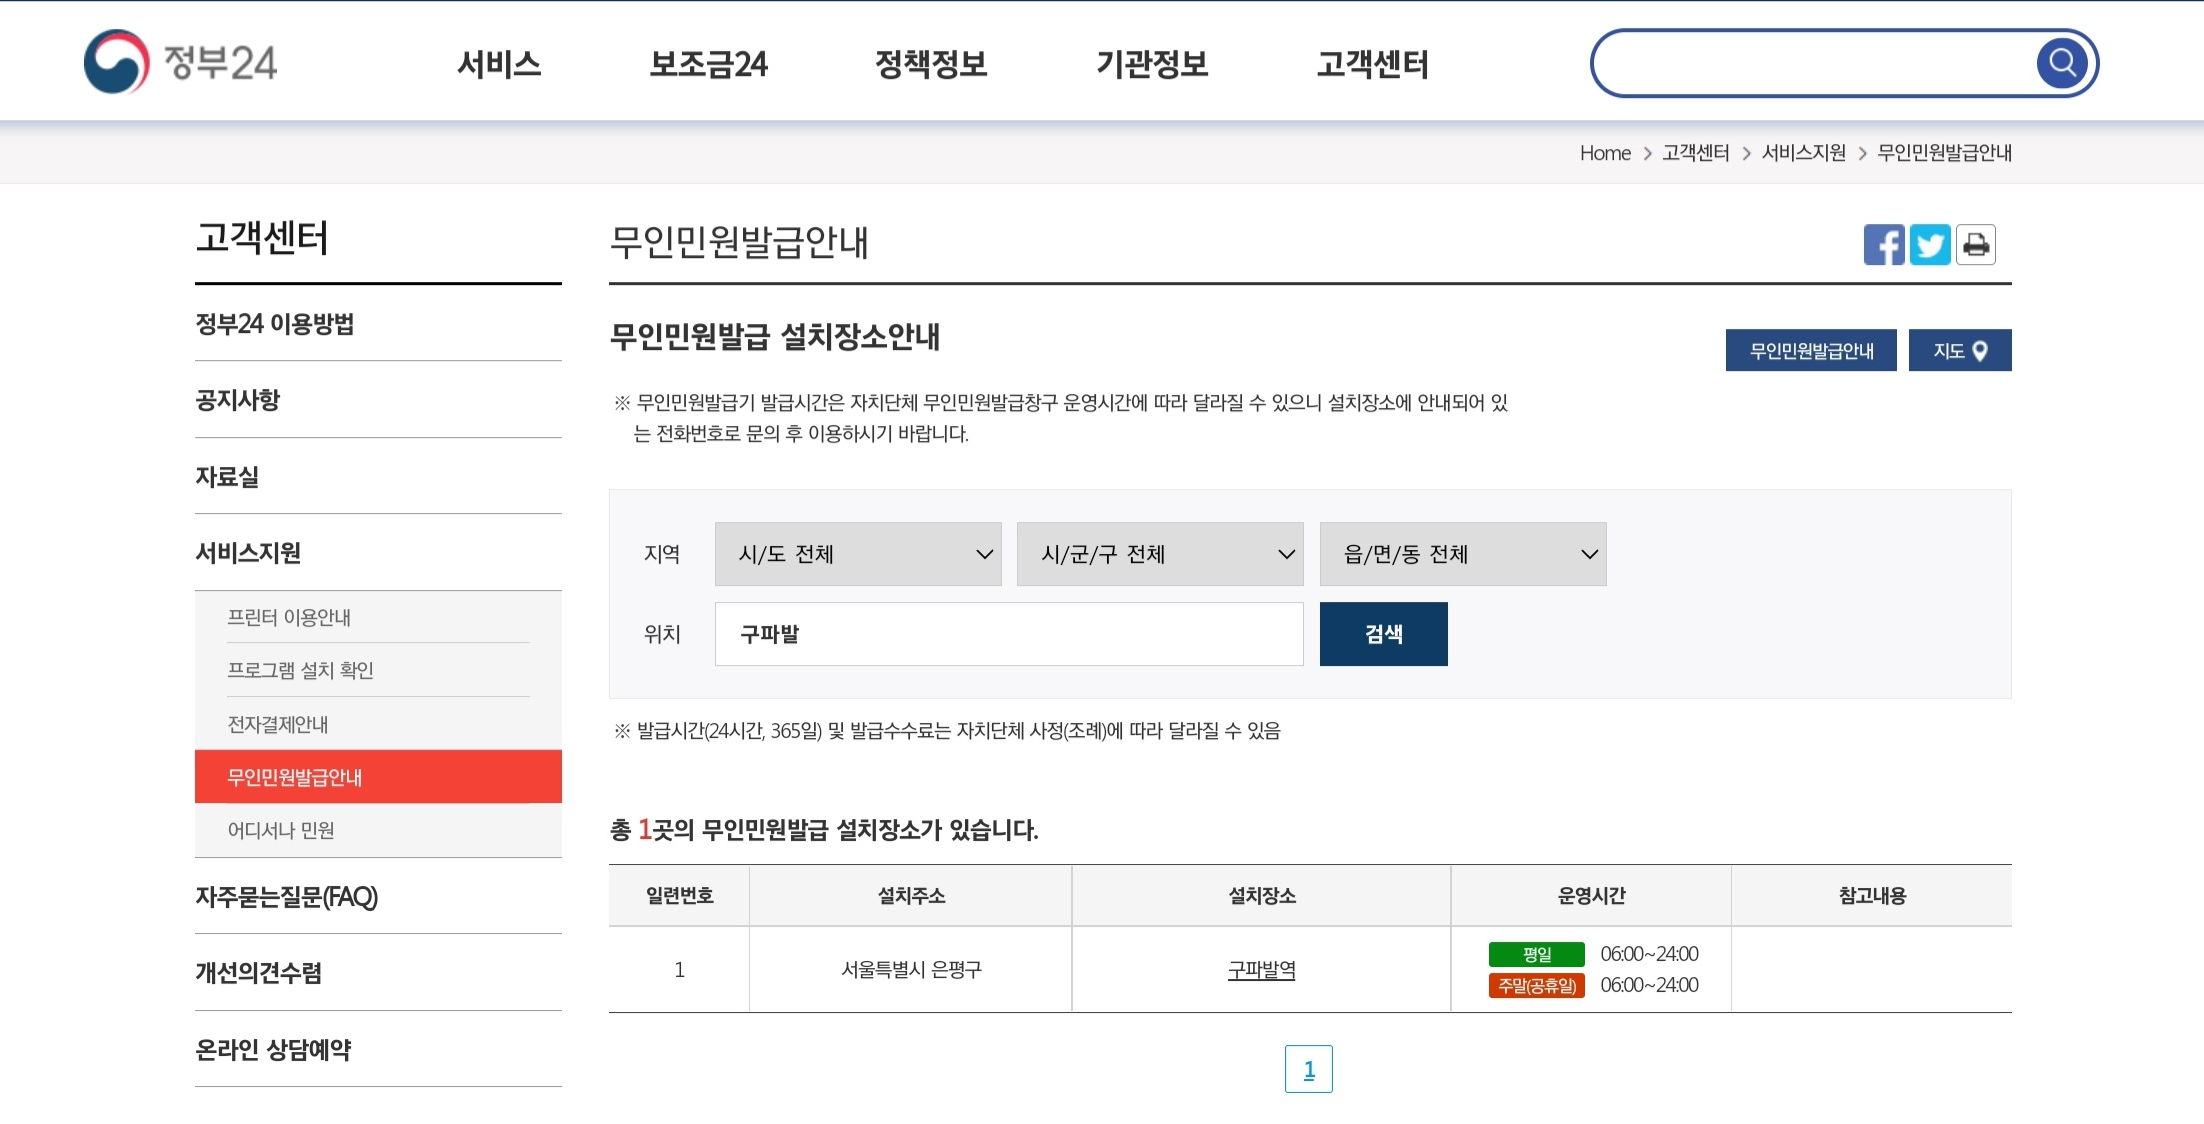Screen dimensions: 2204x1124
Task: Select 어디서나 민원 in the sidebar
Action: coord(281,829)
